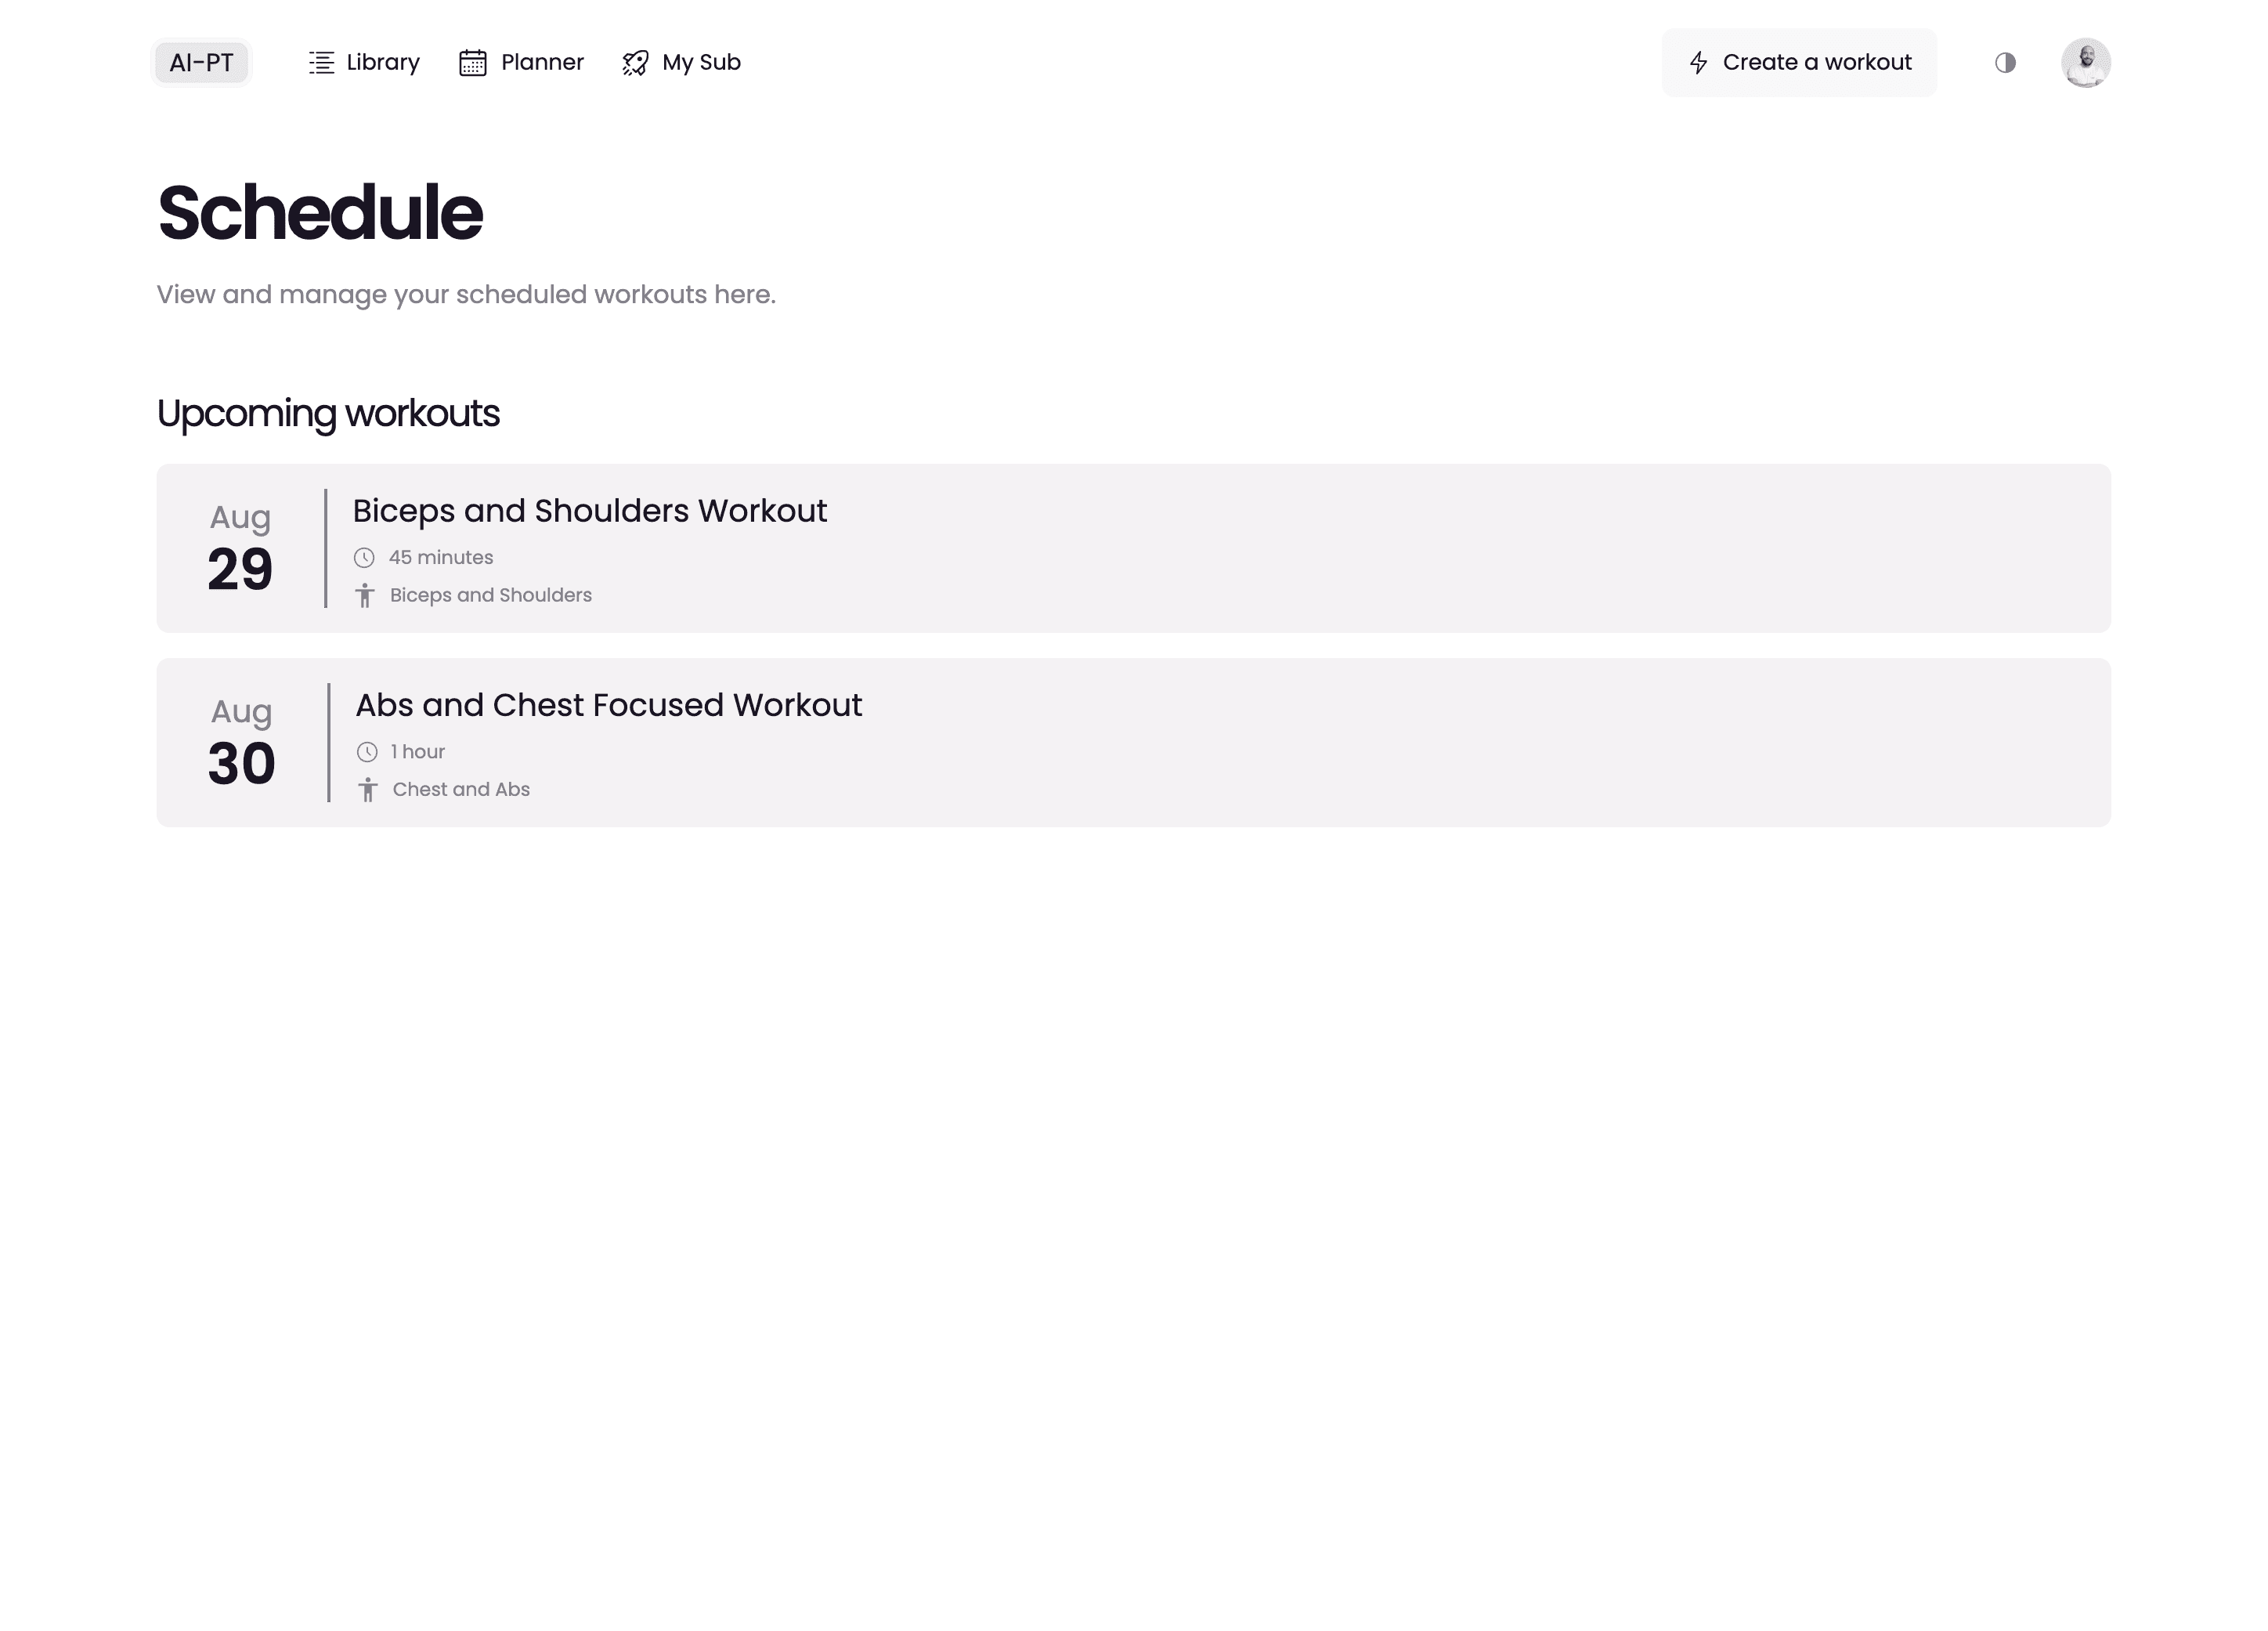Click the Biceps and Shoulders Workout entry

coord(1134,548)
